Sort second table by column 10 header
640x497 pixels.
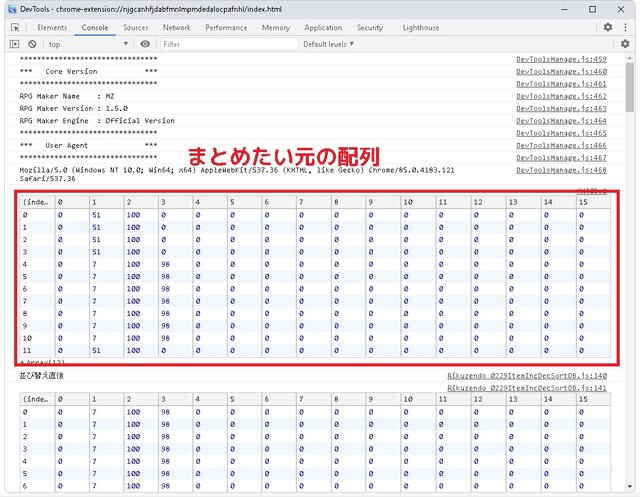click(x=418, y=399)
